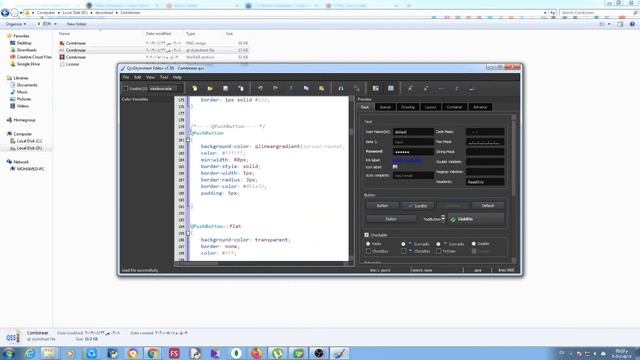The height and width of the screenshot is (360, 640).
Task: Toggle the TriState checkbox
Action: coord(439,251)
